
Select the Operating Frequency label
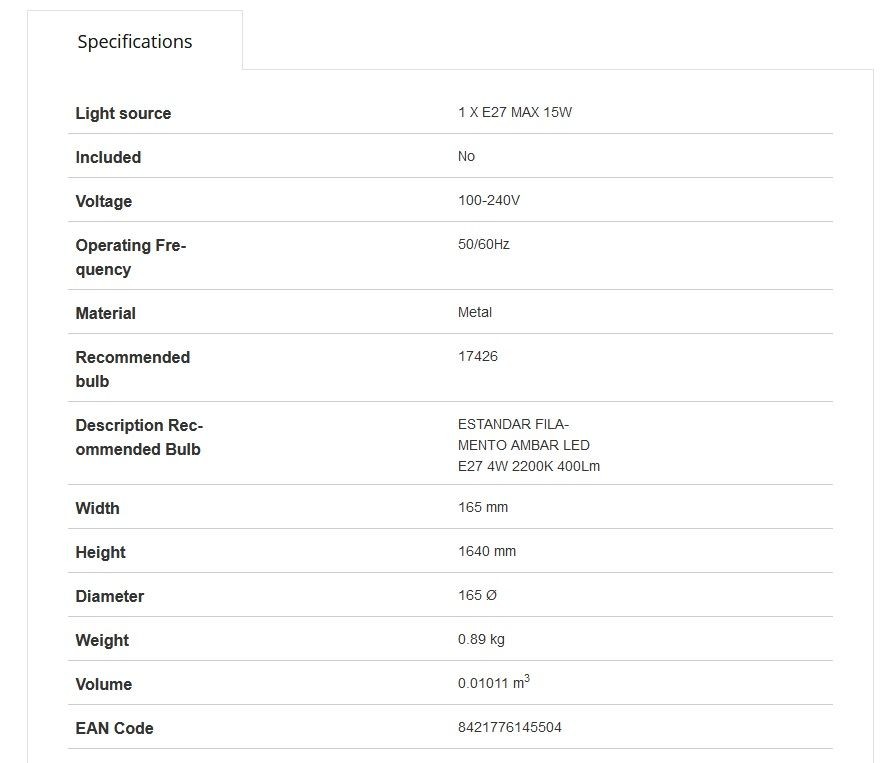click(131, 257)
